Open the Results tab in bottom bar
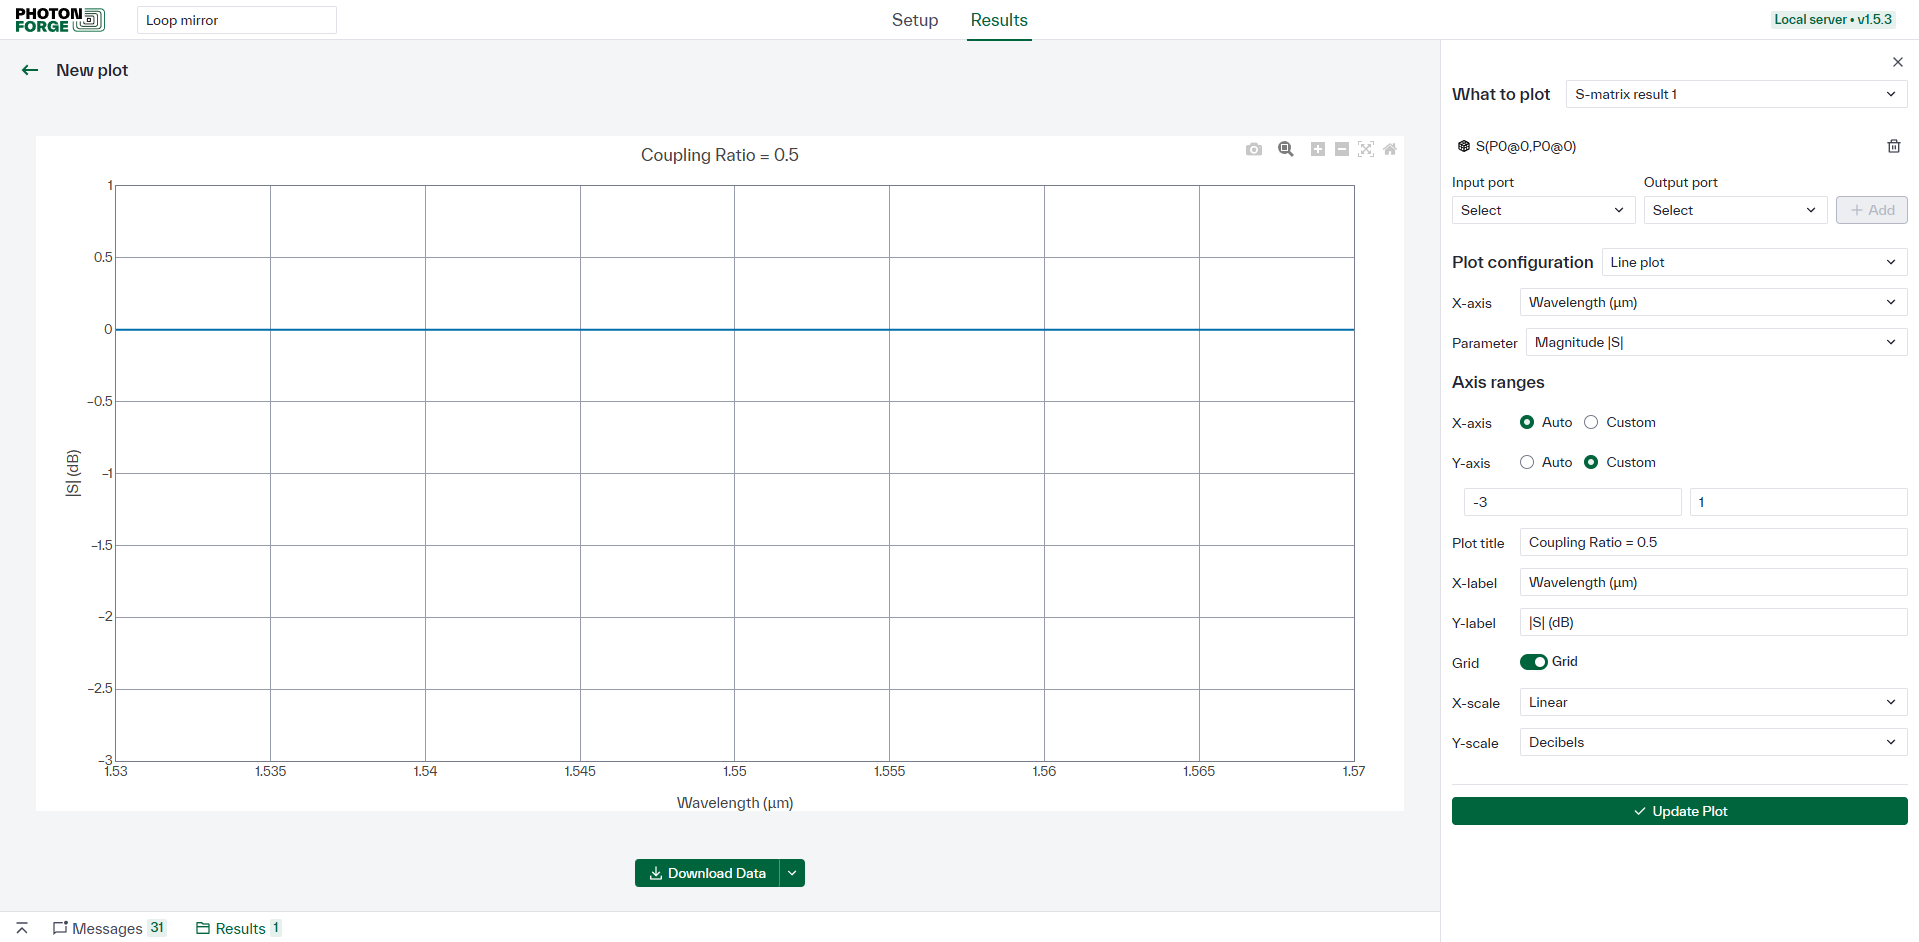This screenshot has width=1919, height=942. 239,928
